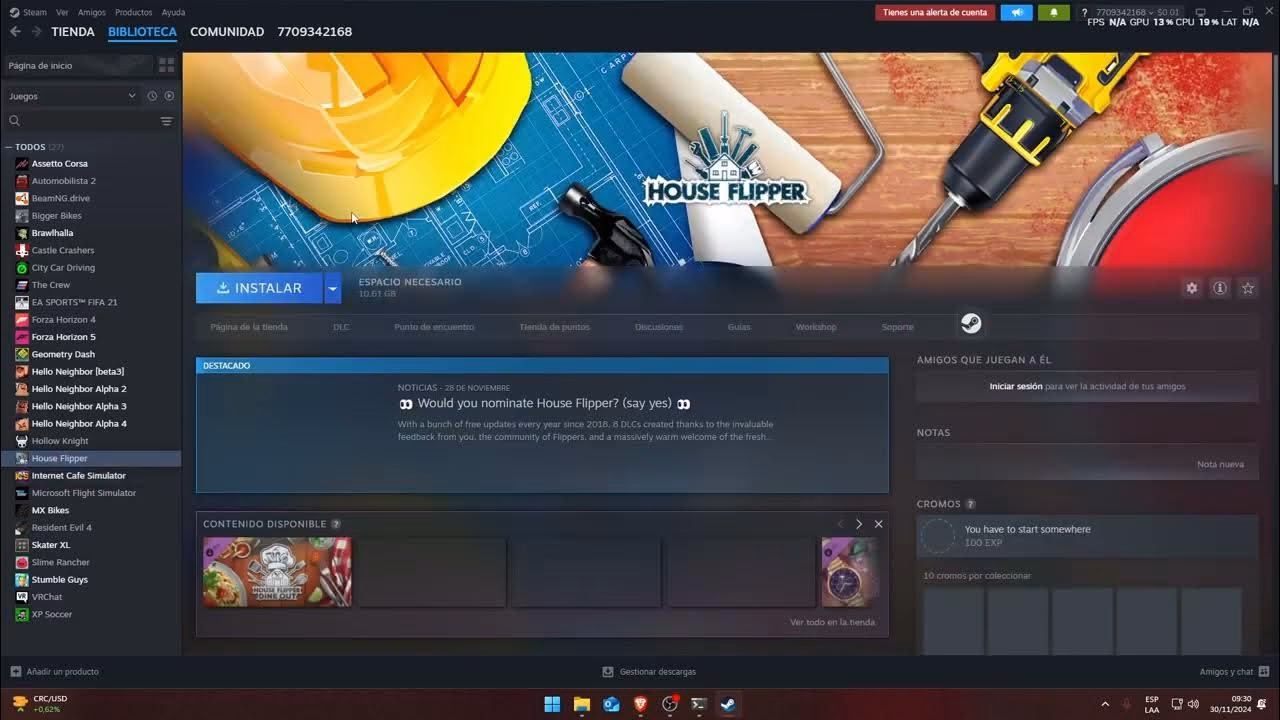Screen dimensions: 1280x720
Task: Switch to the COMUNIDAD tab
Action: 227,32
